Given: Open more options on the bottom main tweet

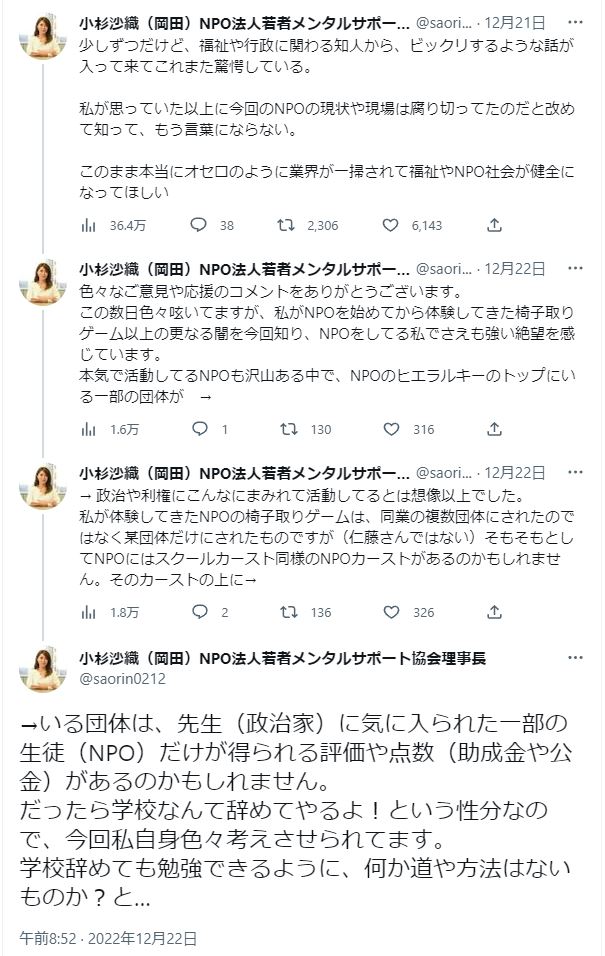Looking at the screenshot, I should coord(575,657).
